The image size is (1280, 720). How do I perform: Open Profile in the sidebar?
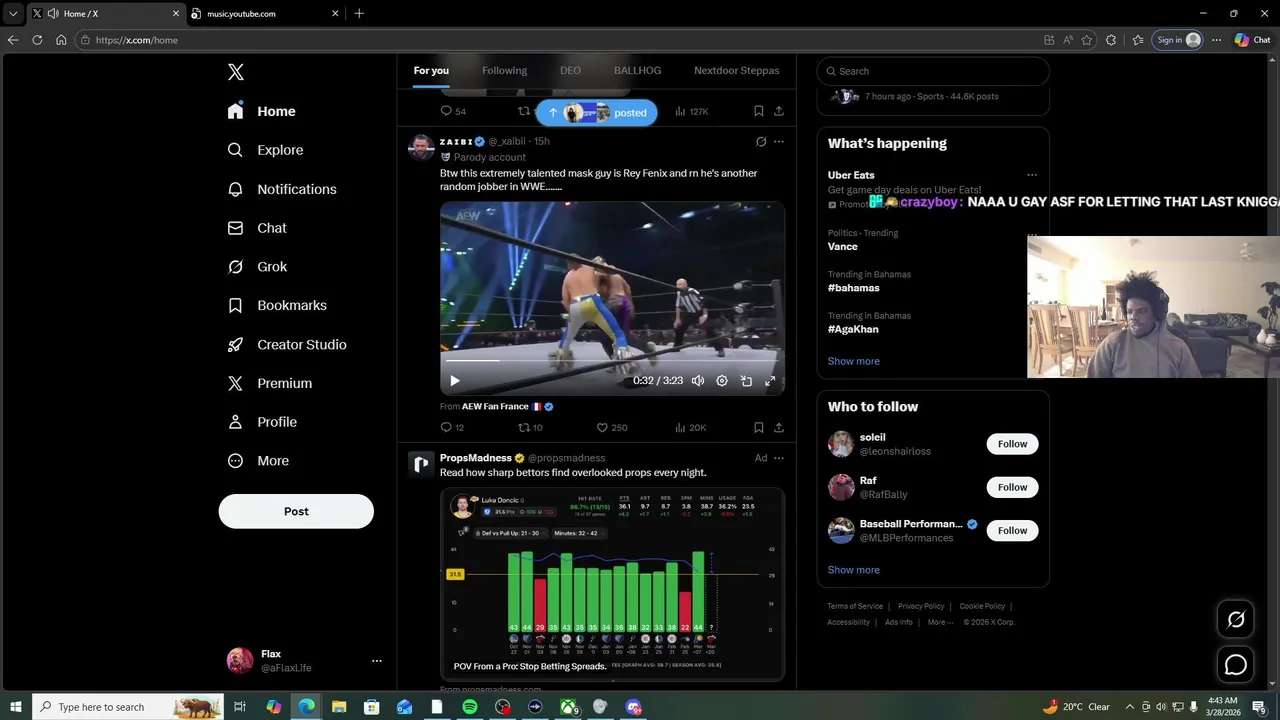pyautogui.click(x=262, y=422)
